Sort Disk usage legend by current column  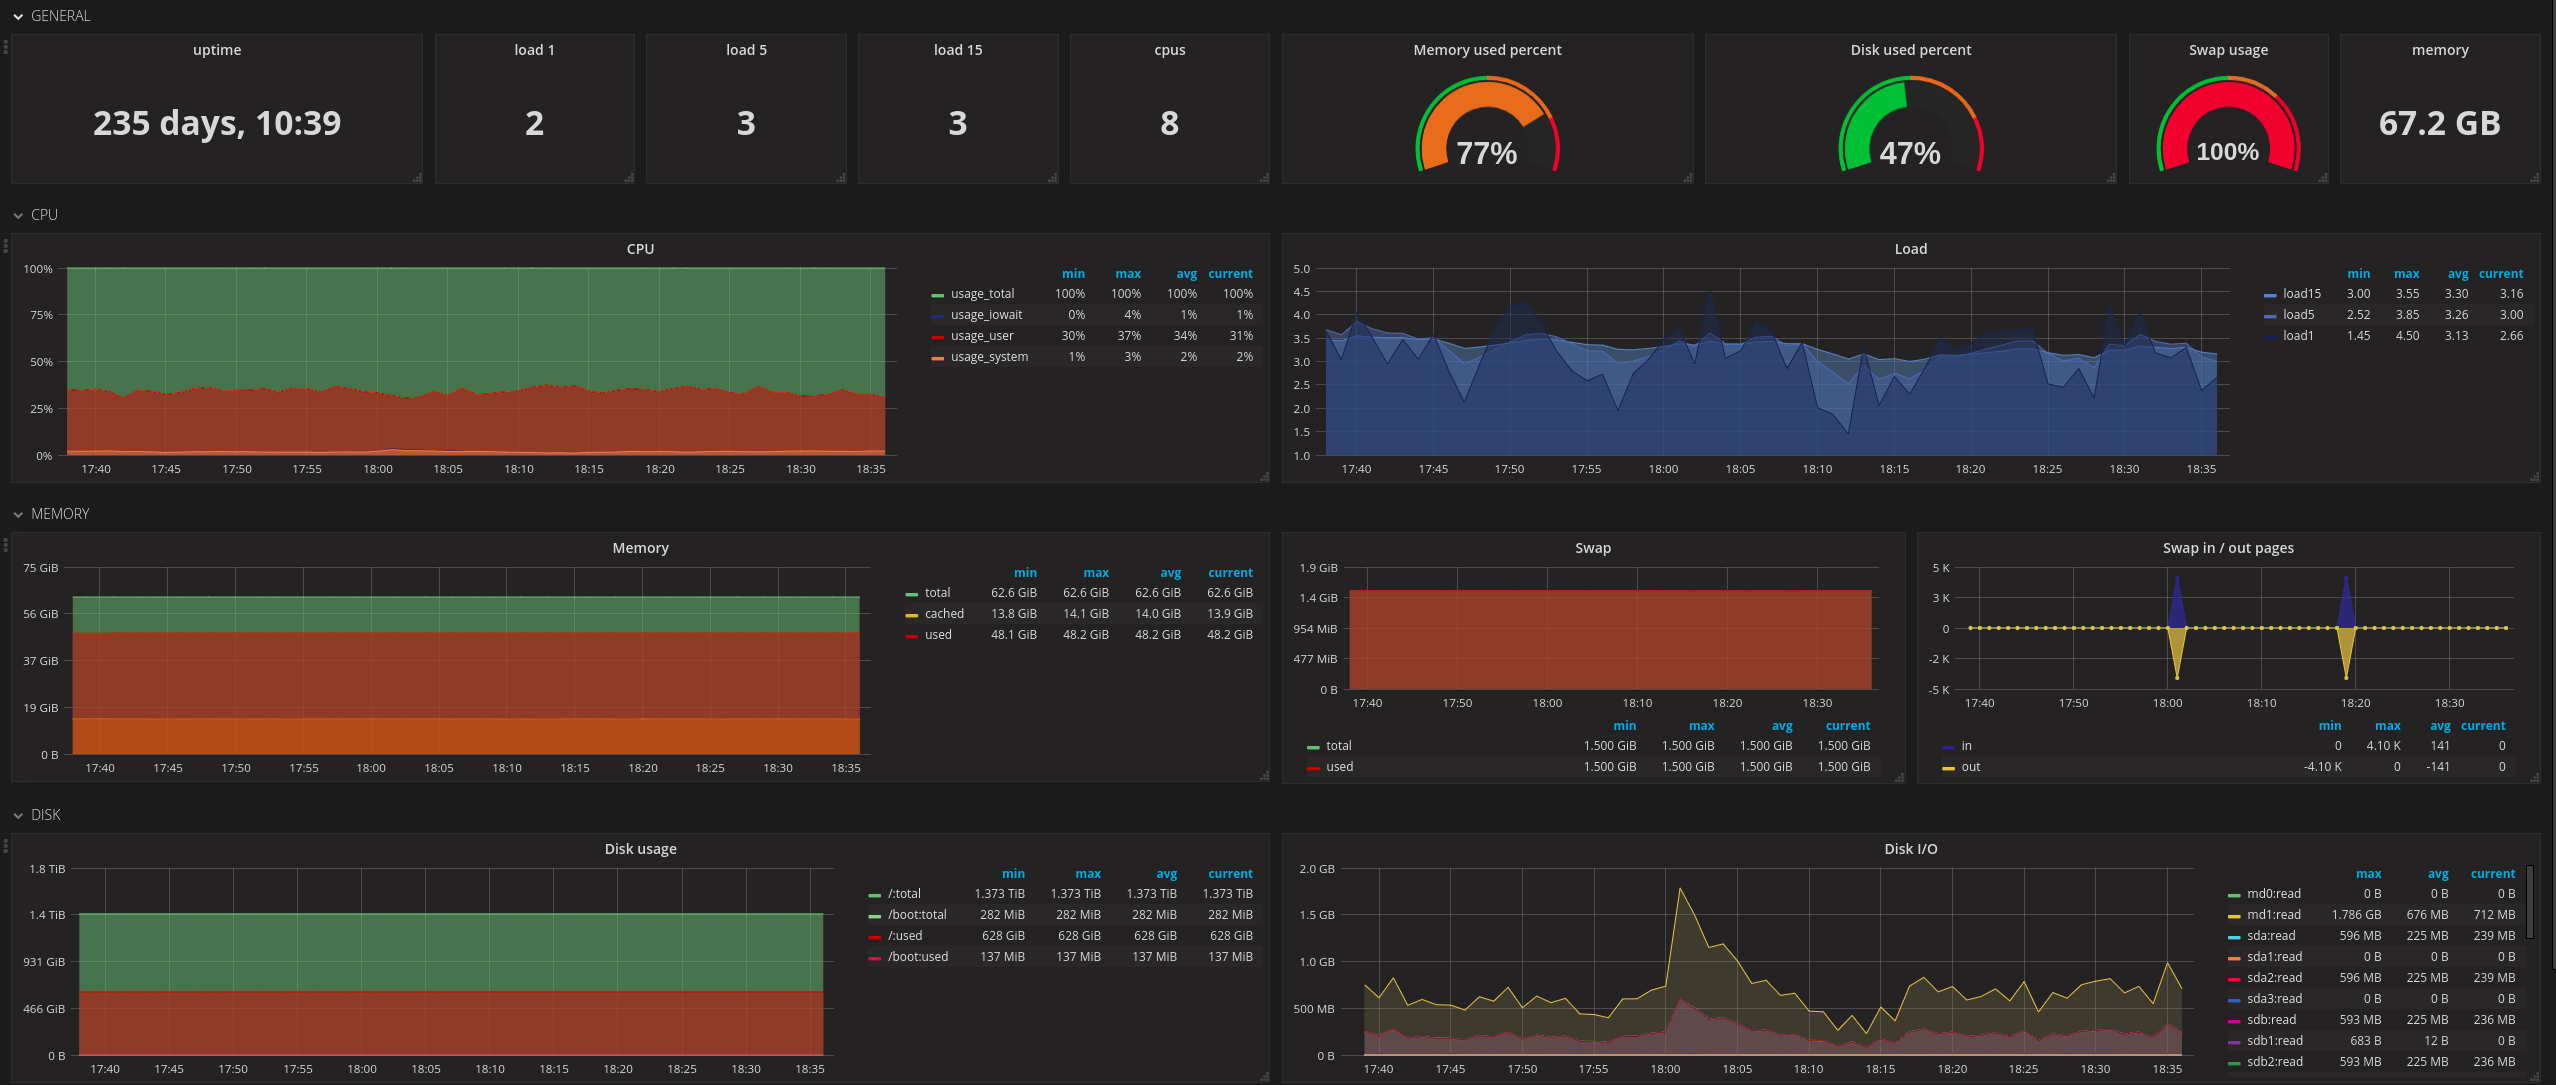tap(1229, 874)
